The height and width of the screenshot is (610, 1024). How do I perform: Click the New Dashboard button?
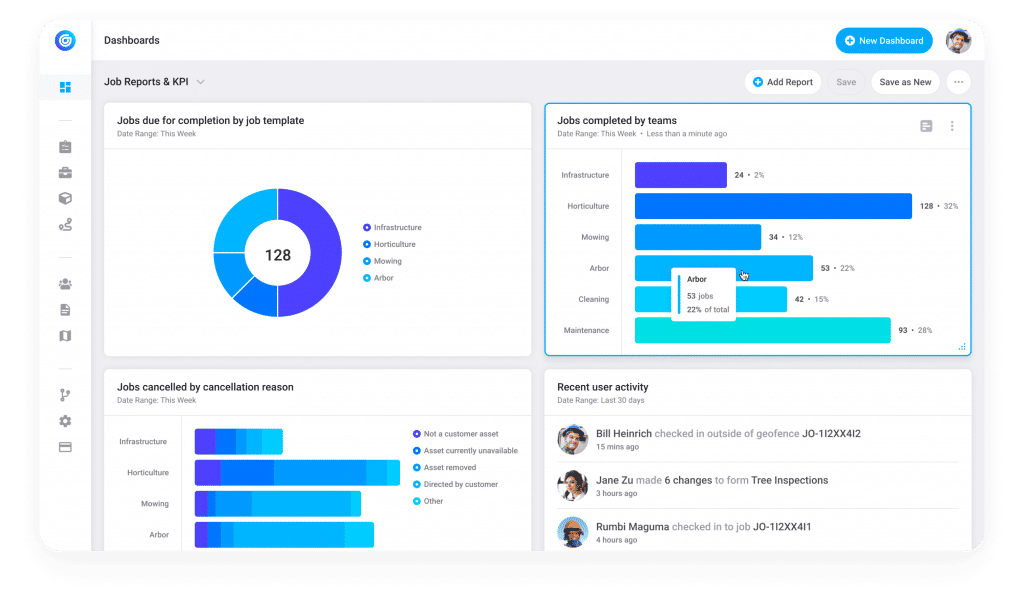(883, 40)
